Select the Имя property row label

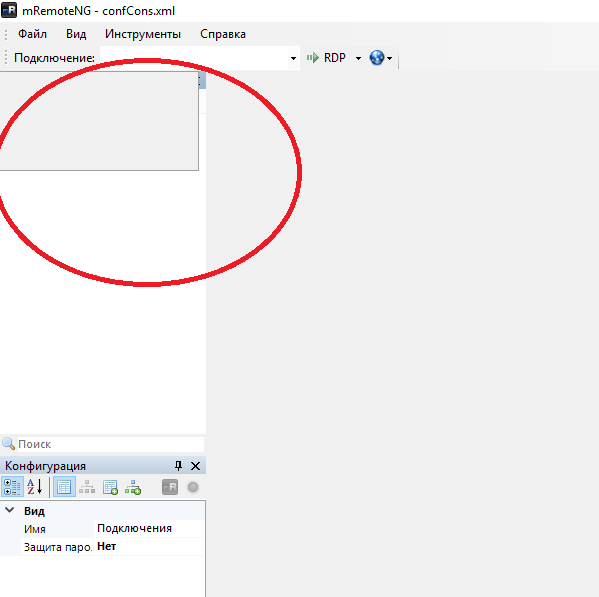[35, 529]
